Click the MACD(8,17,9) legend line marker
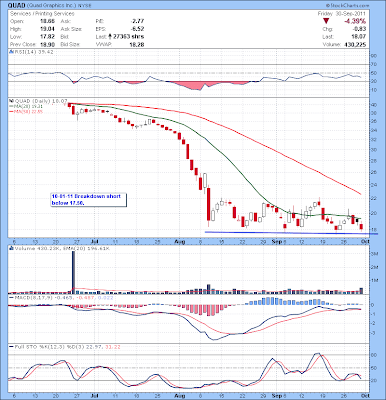This screenshot has width=386, height=400. [11, 297]
